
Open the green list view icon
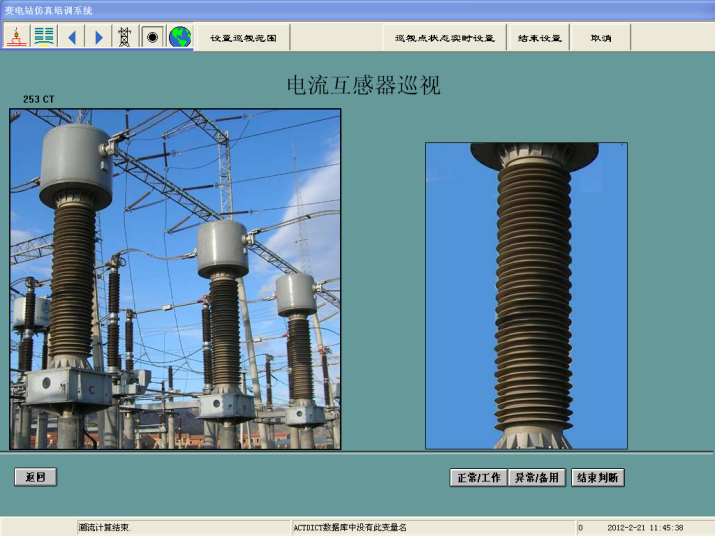point(43,37)
